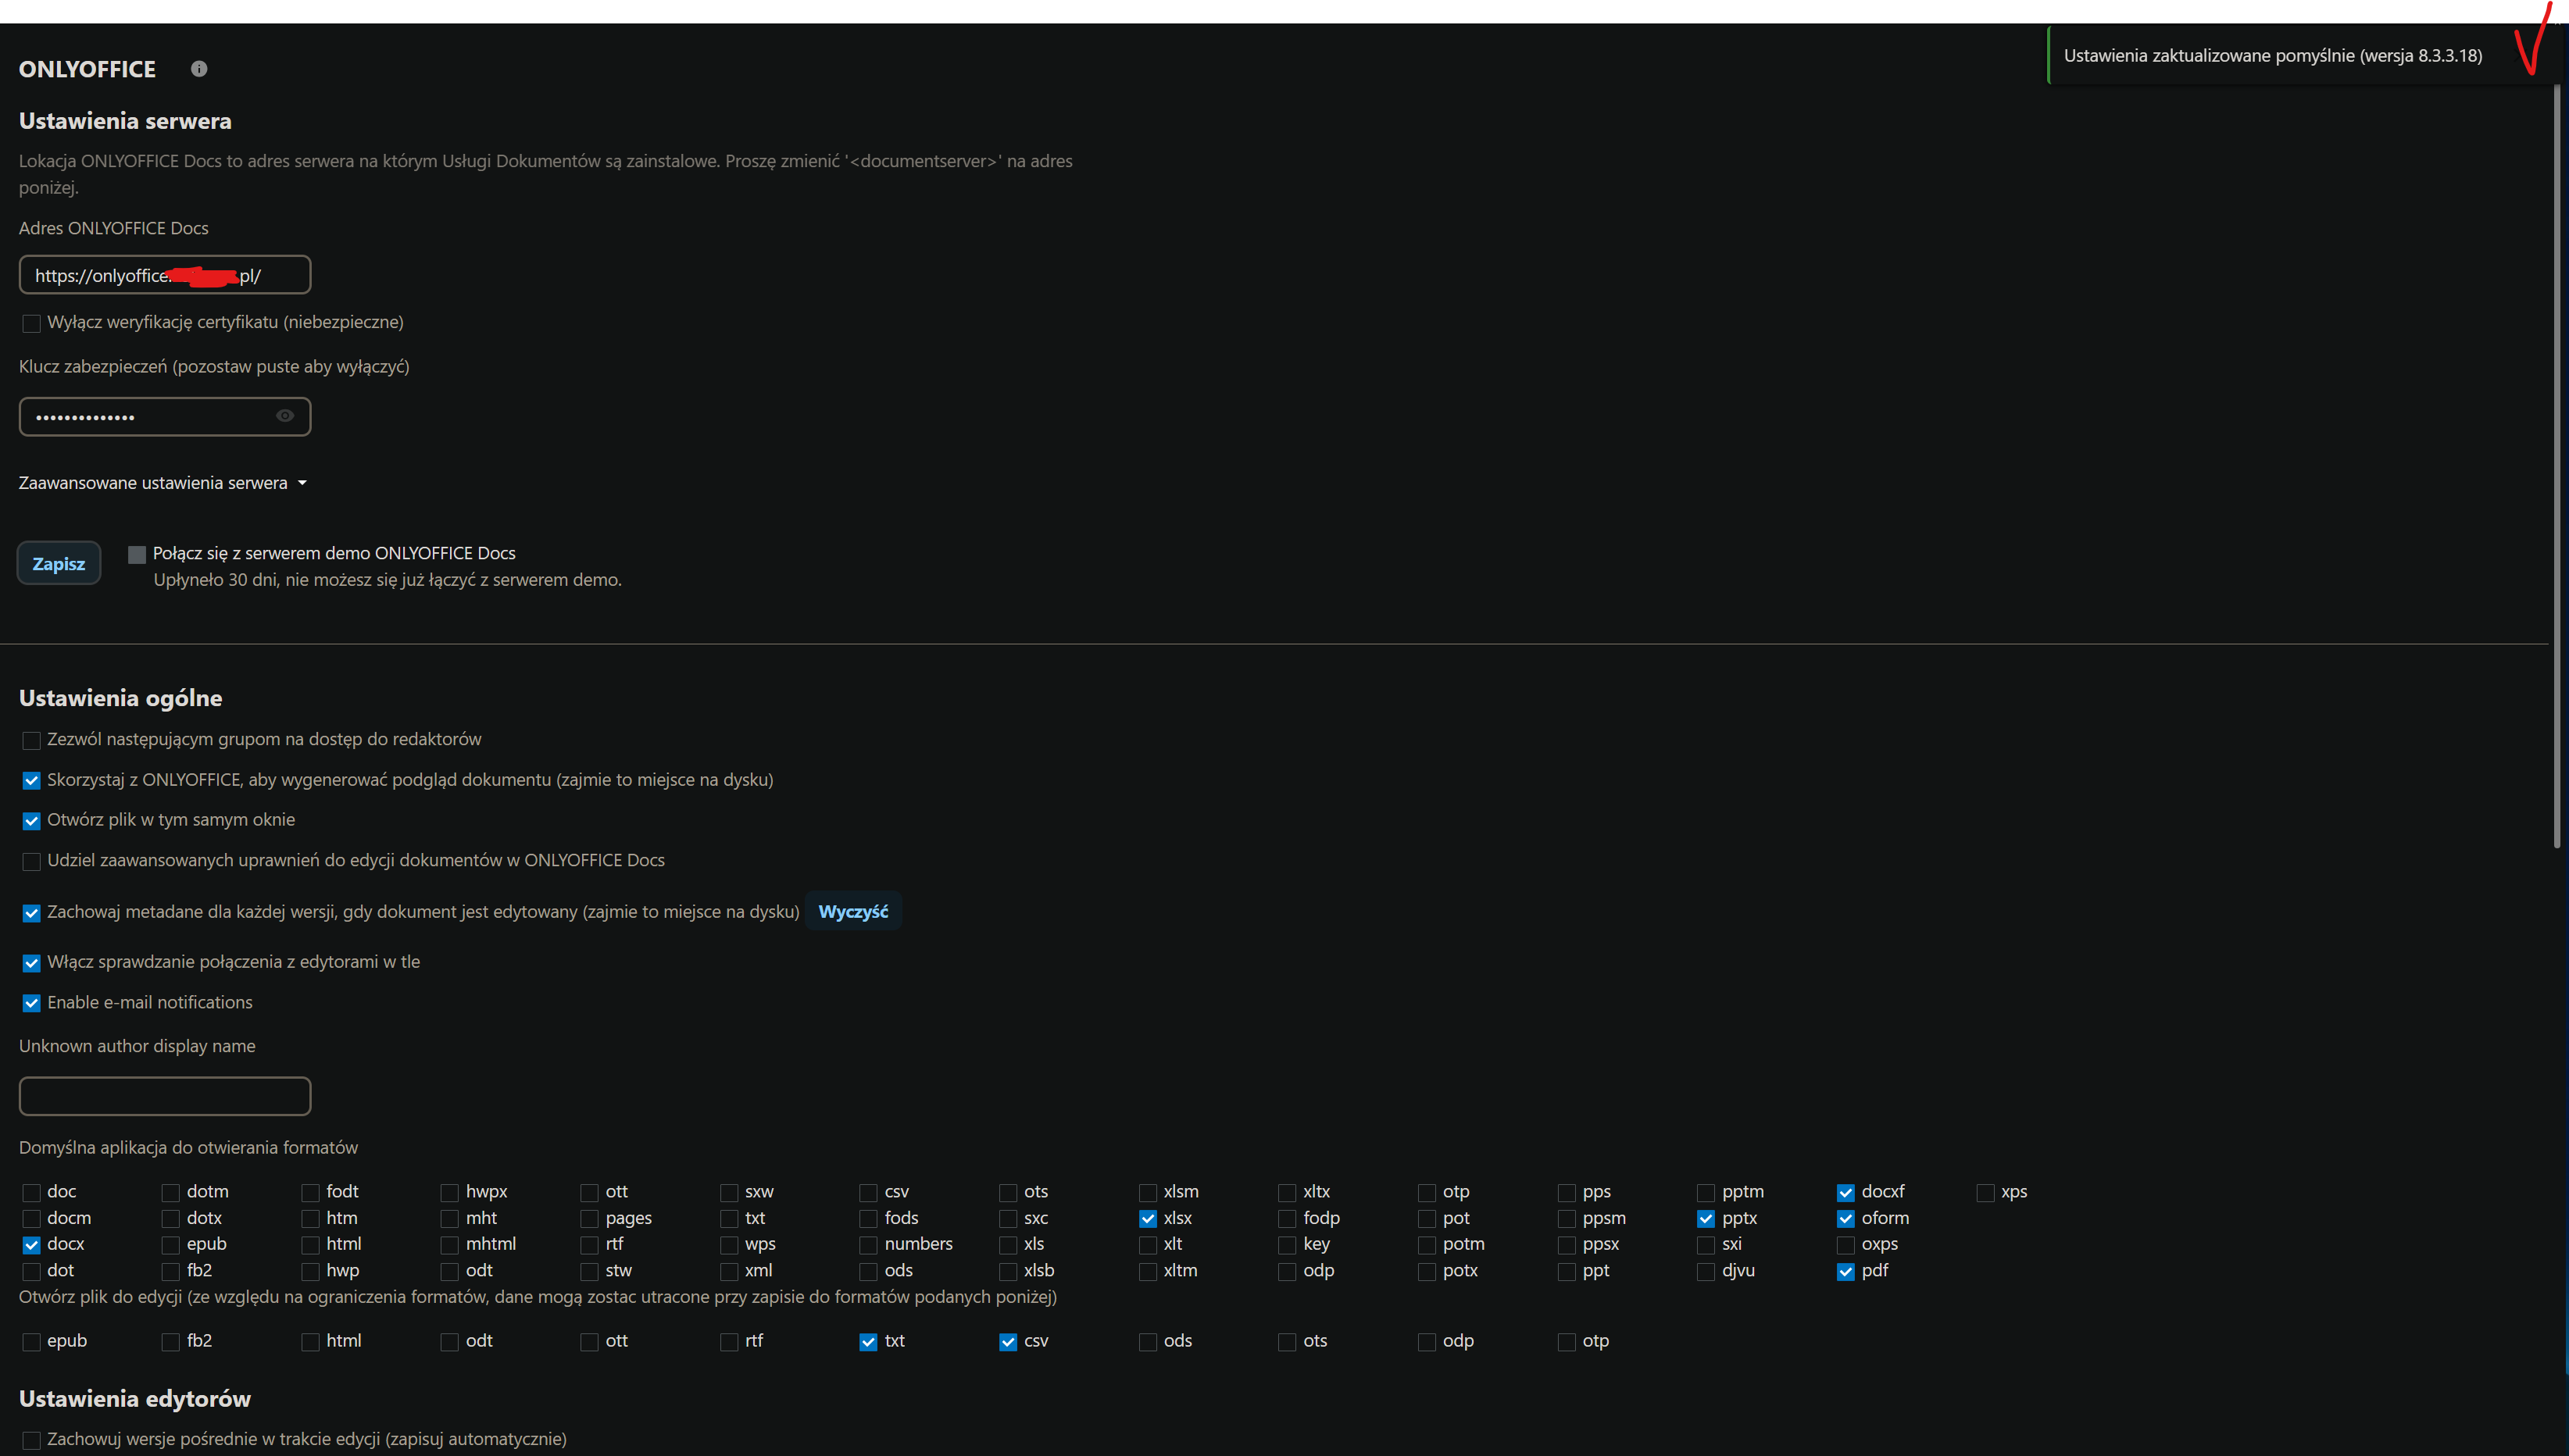Enable Udziel zaawansowanych uprawnień do edycji
Viewport: 2569px width, 1456px height.
click(32, 861)
